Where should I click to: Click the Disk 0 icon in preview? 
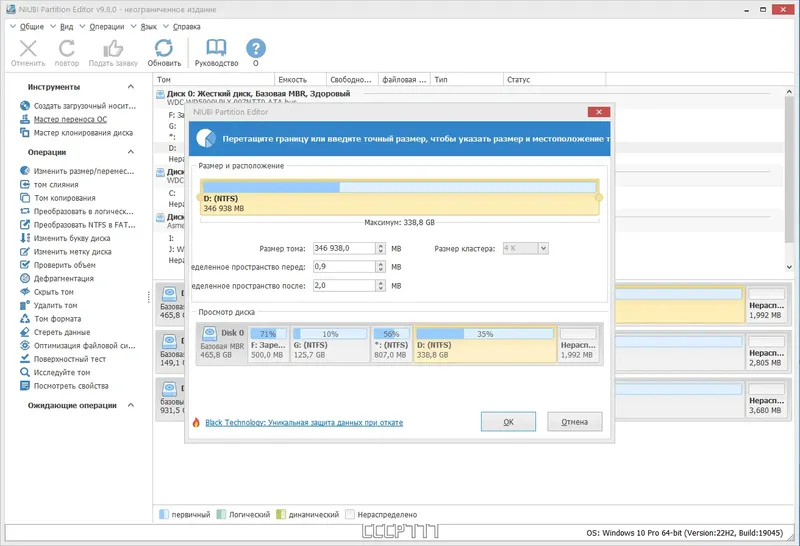coord(210,333)
